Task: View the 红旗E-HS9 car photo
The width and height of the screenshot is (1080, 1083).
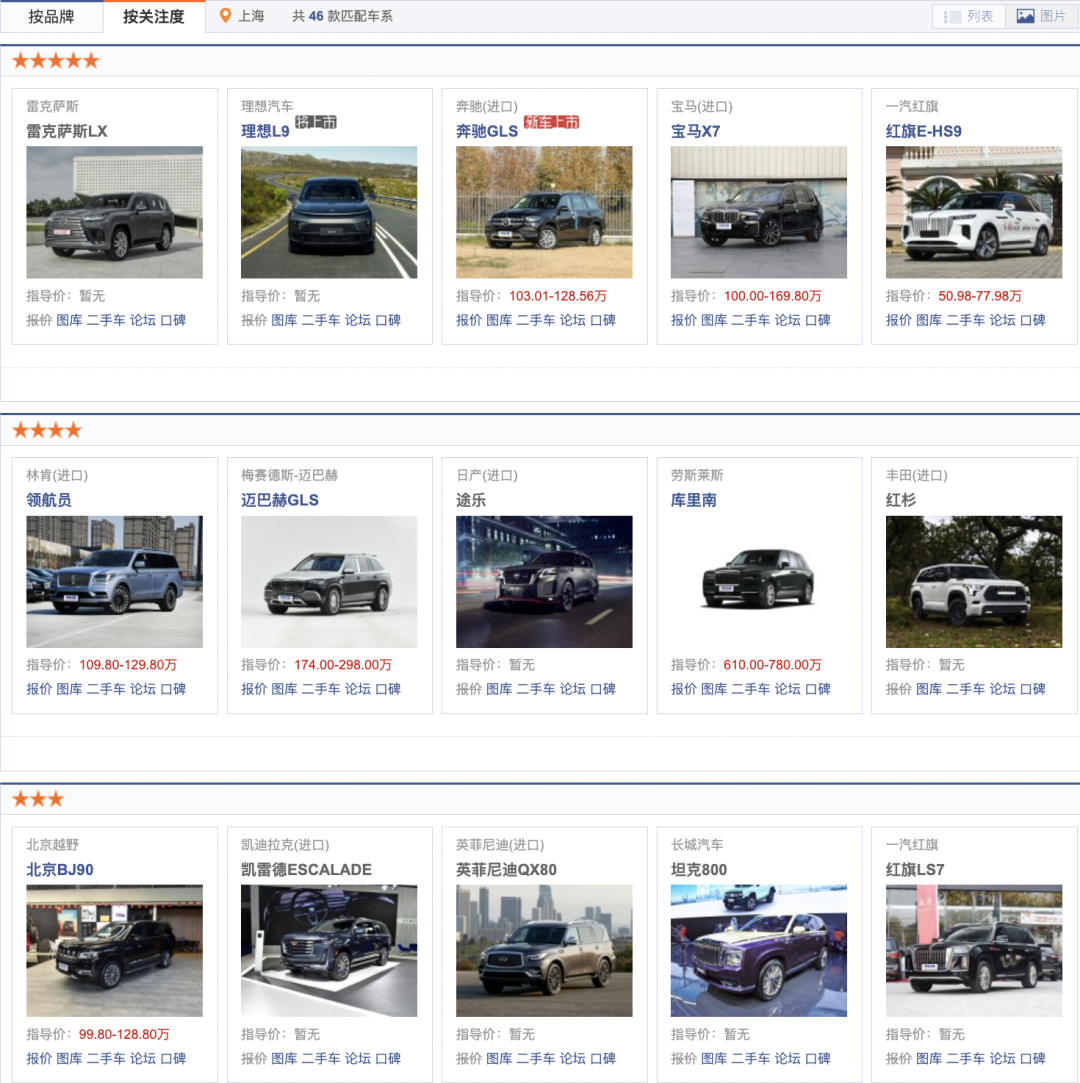Action: (974, 212)
